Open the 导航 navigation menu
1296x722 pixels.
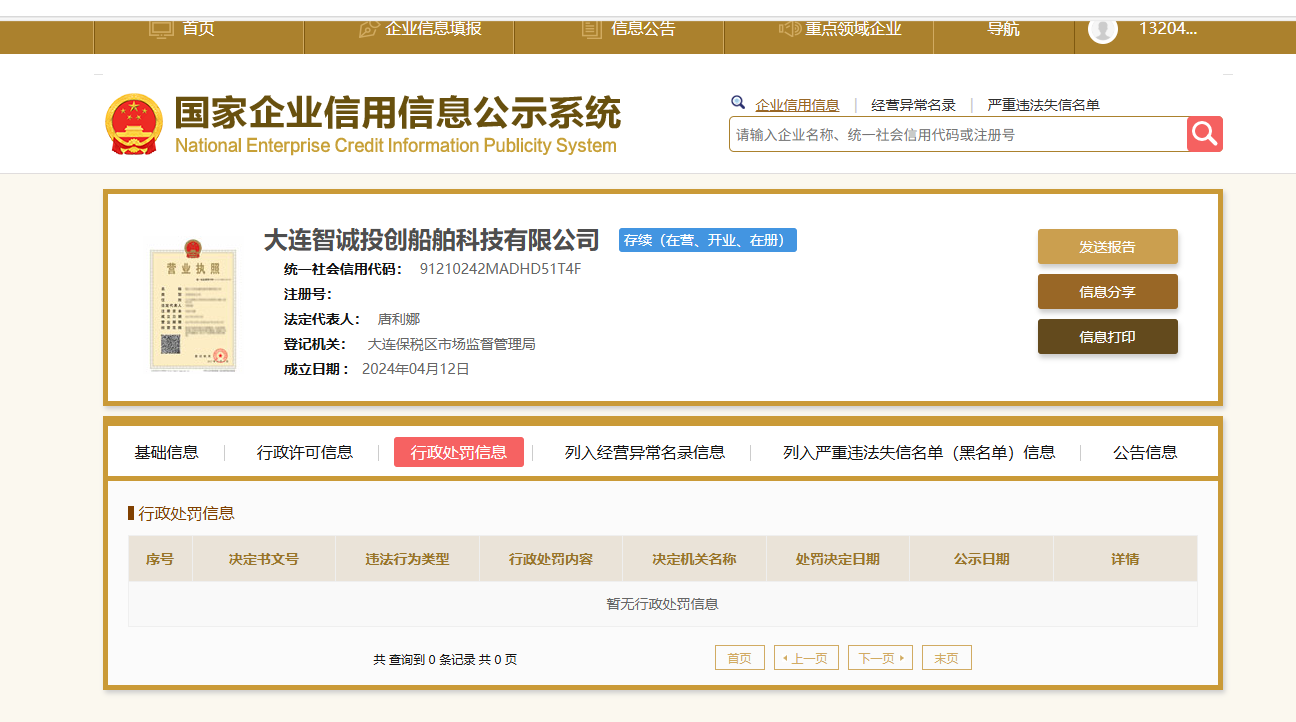point(1003,28)
